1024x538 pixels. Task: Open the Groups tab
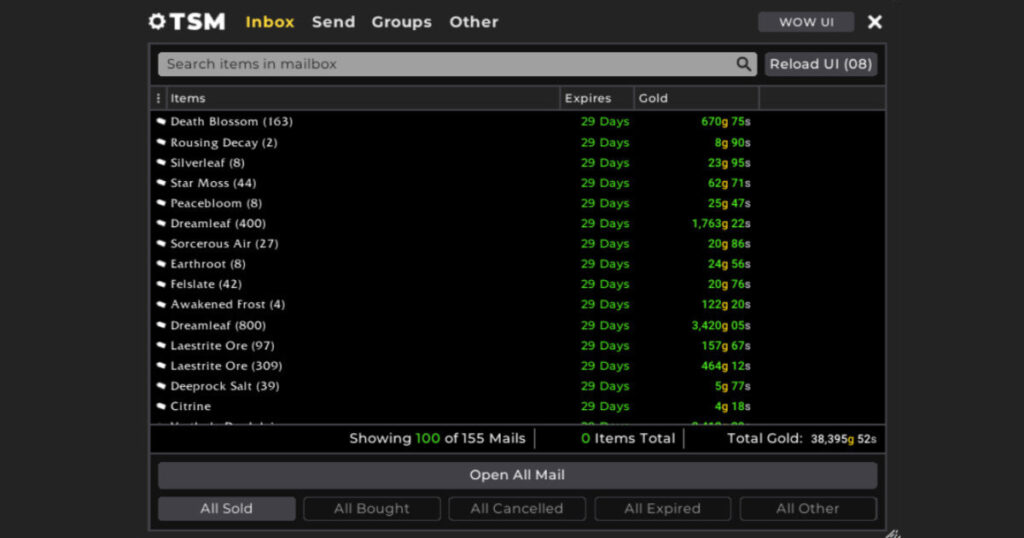tap(401, 22)
